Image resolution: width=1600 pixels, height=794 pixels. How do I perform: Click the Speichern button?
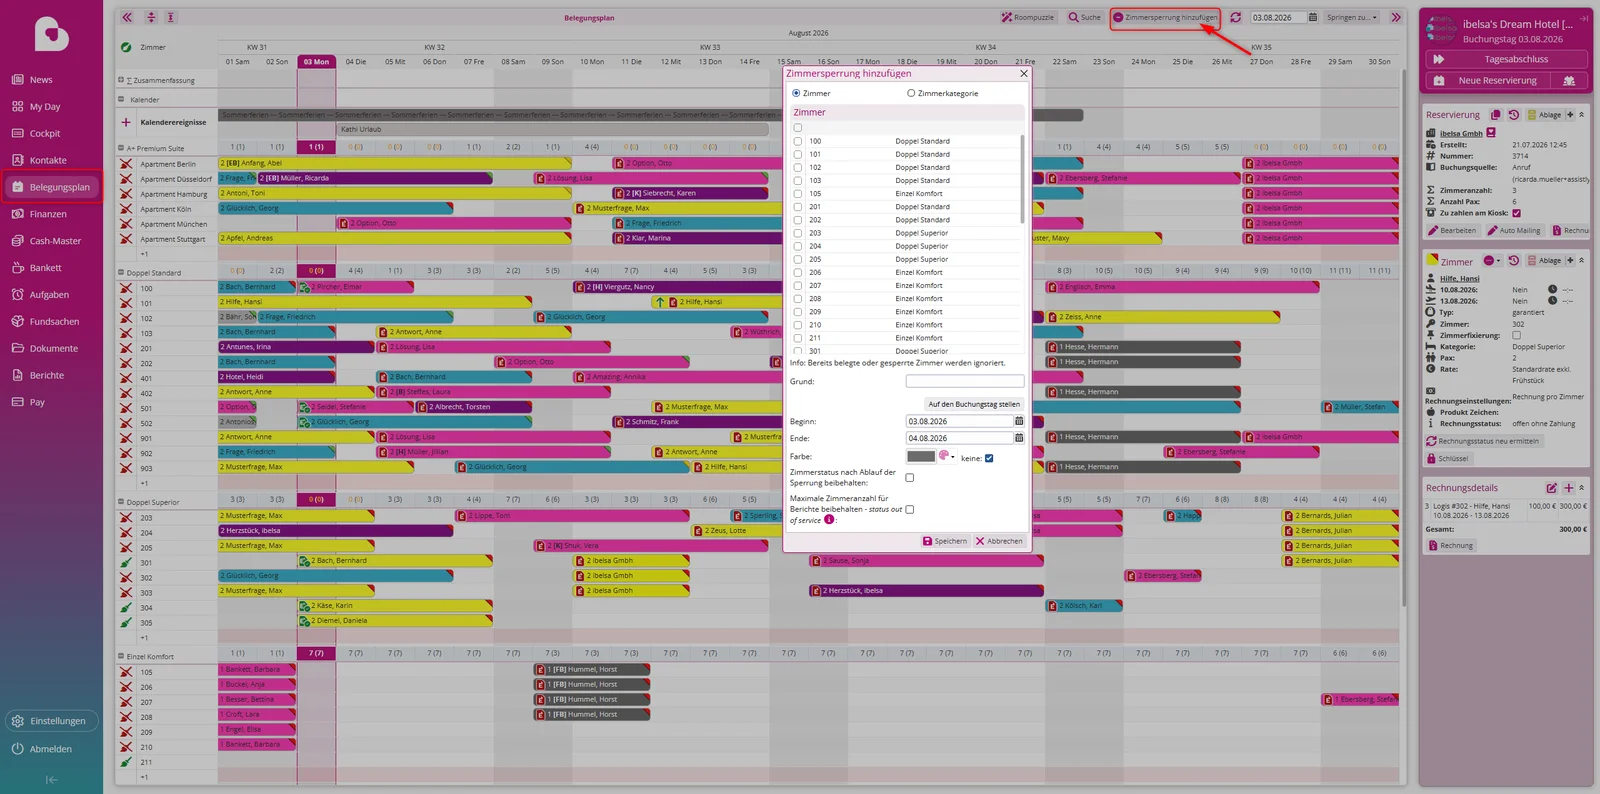pos(945,541)
